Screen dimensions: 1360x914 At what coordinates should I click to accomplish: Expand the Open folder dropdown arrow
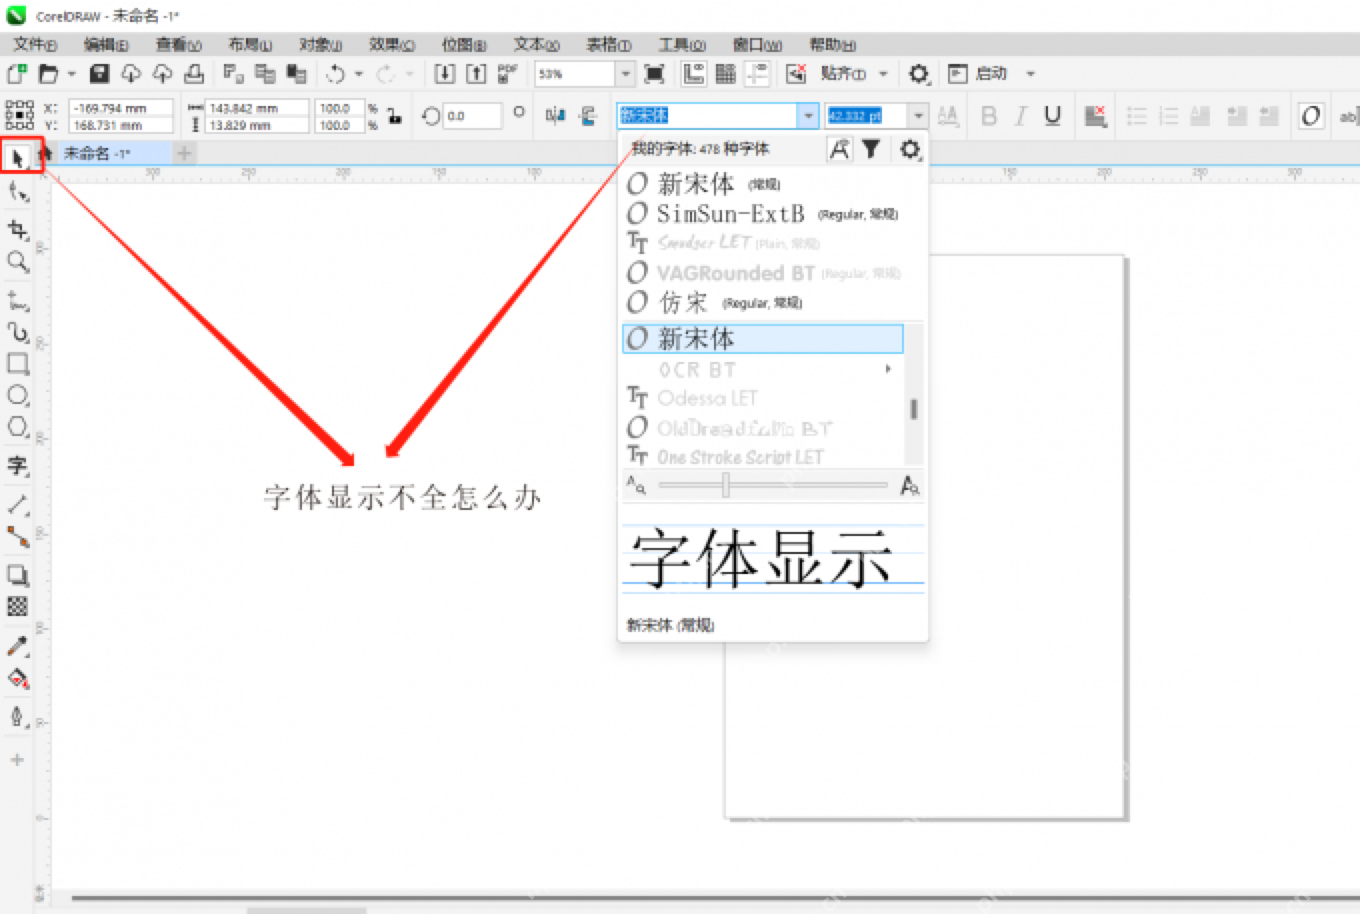[x=71, y=74]
